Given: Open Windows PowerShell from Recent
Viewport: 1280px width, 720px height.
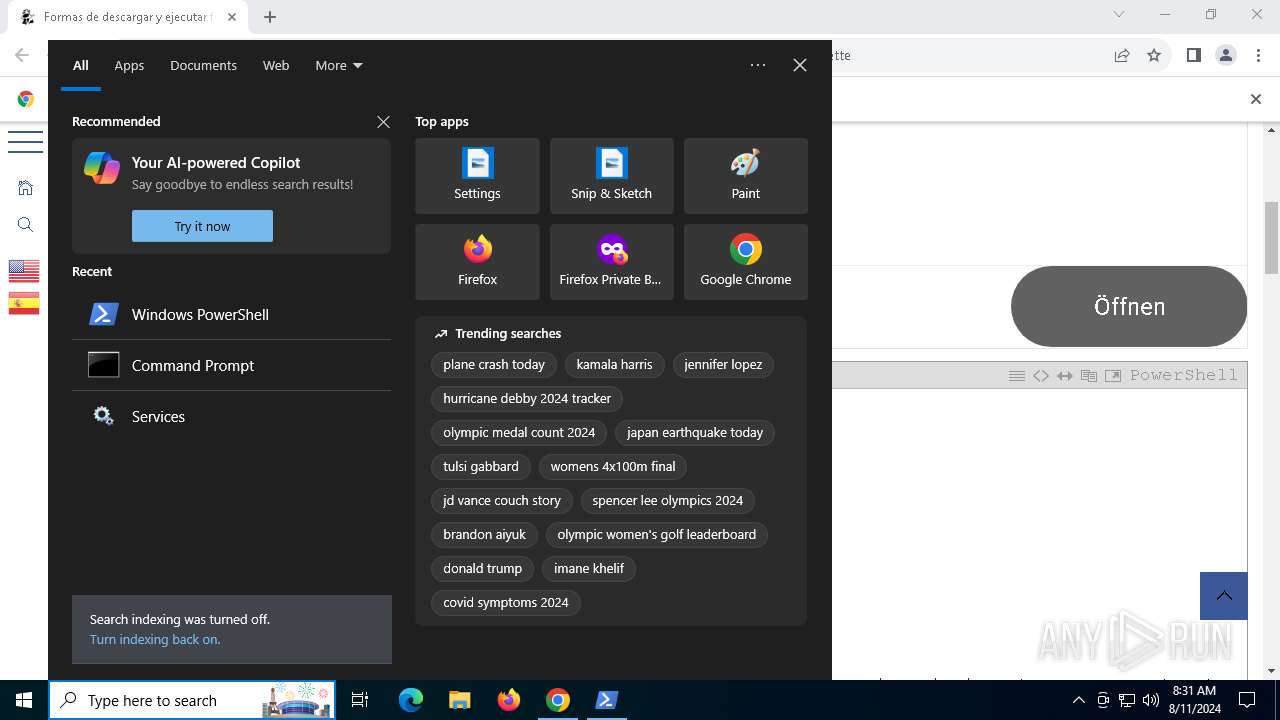Looking at the screenshot, I should pos(231,314).
